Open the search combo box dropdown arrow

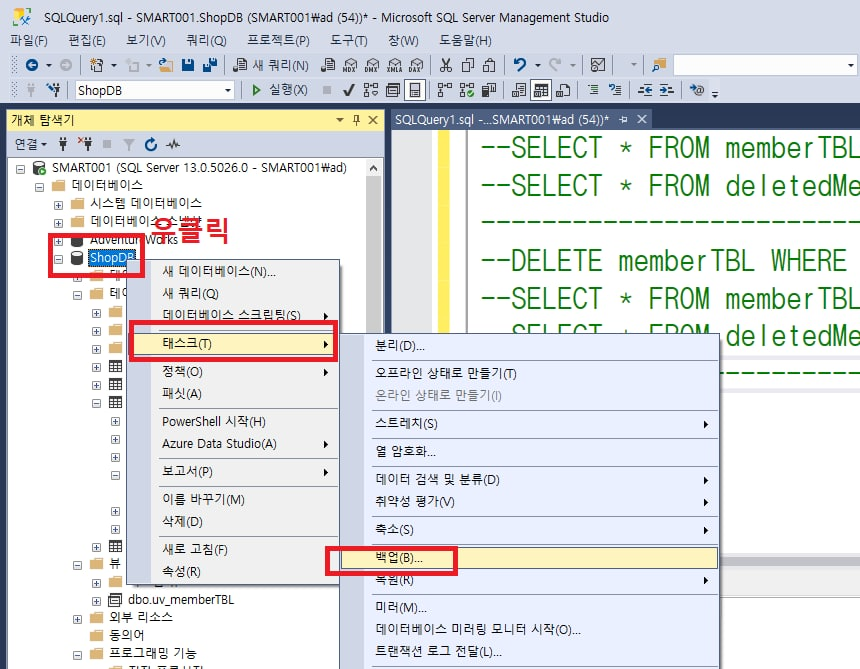tap(851, 65)
